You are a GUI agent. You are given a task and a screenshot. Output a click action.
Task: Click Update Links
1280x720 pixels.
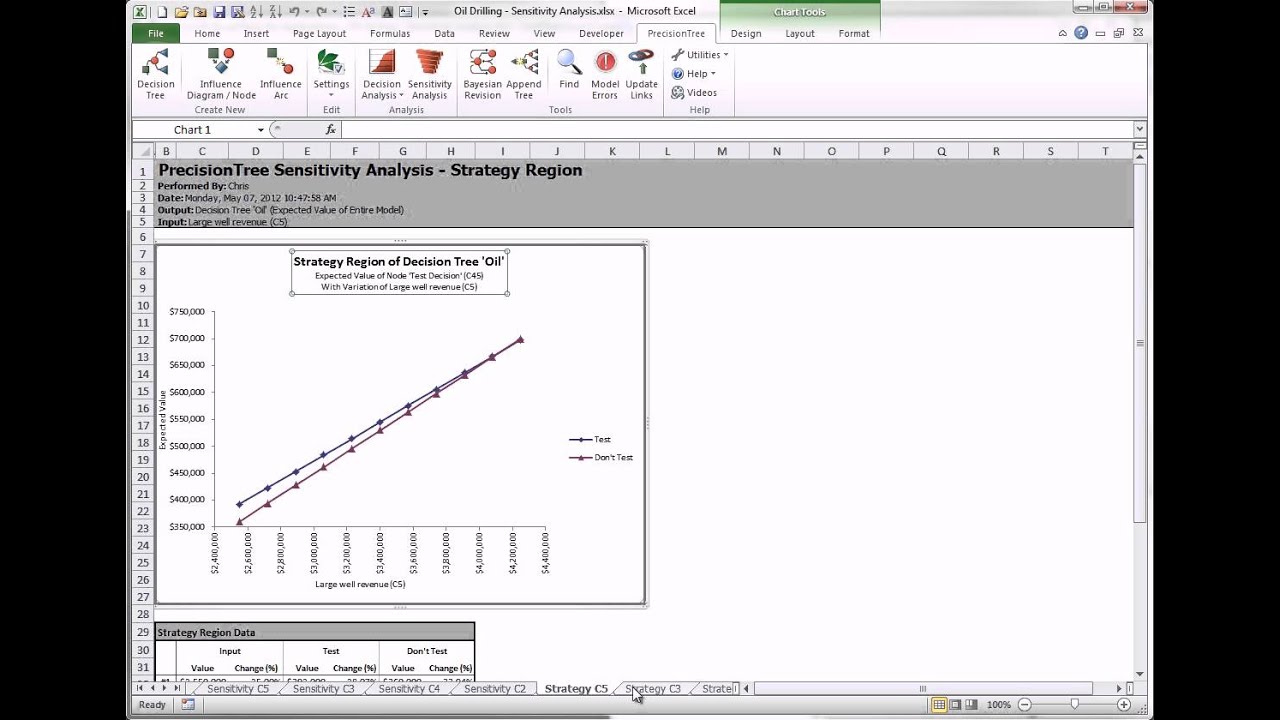tap(641, 74)
